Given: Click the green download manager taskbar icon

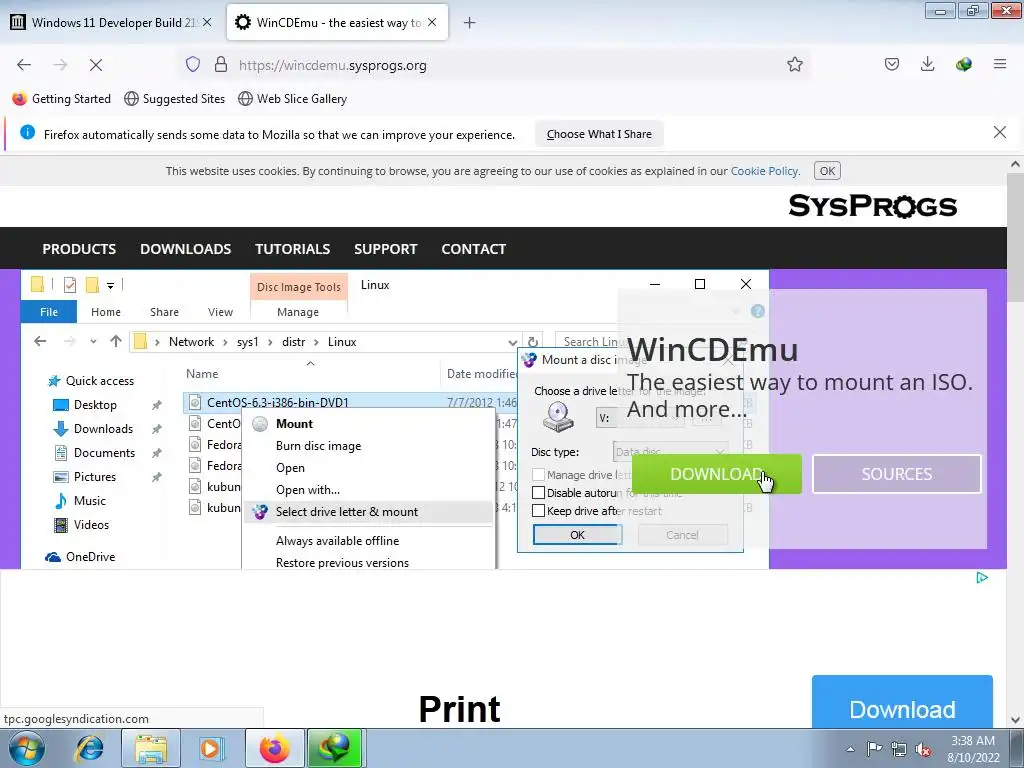Looking at the screenshot, I should click(x=334, y=748).
